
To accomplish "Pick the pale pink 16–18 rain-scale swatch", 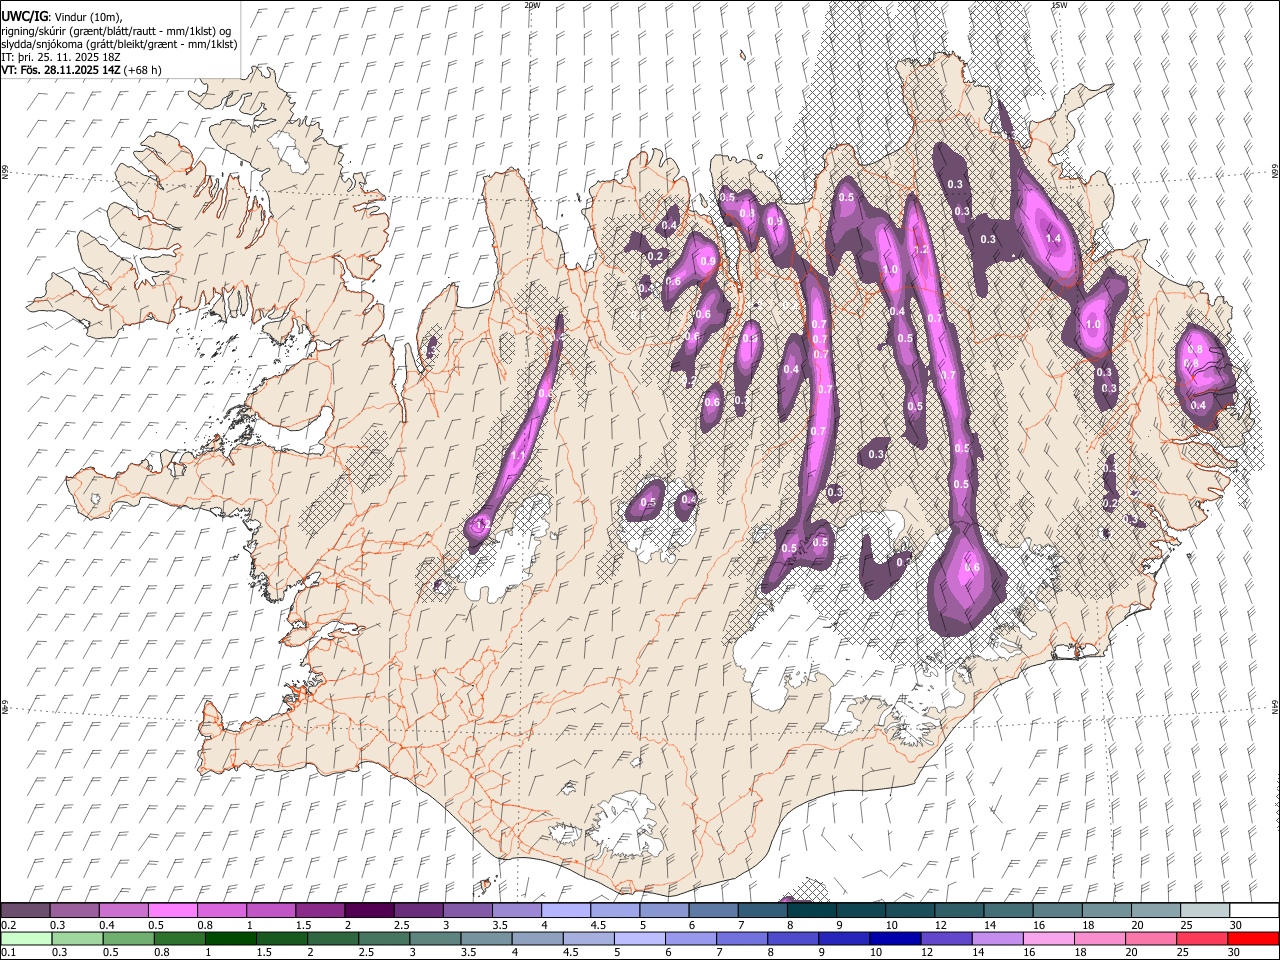I will coord(1047,938).
